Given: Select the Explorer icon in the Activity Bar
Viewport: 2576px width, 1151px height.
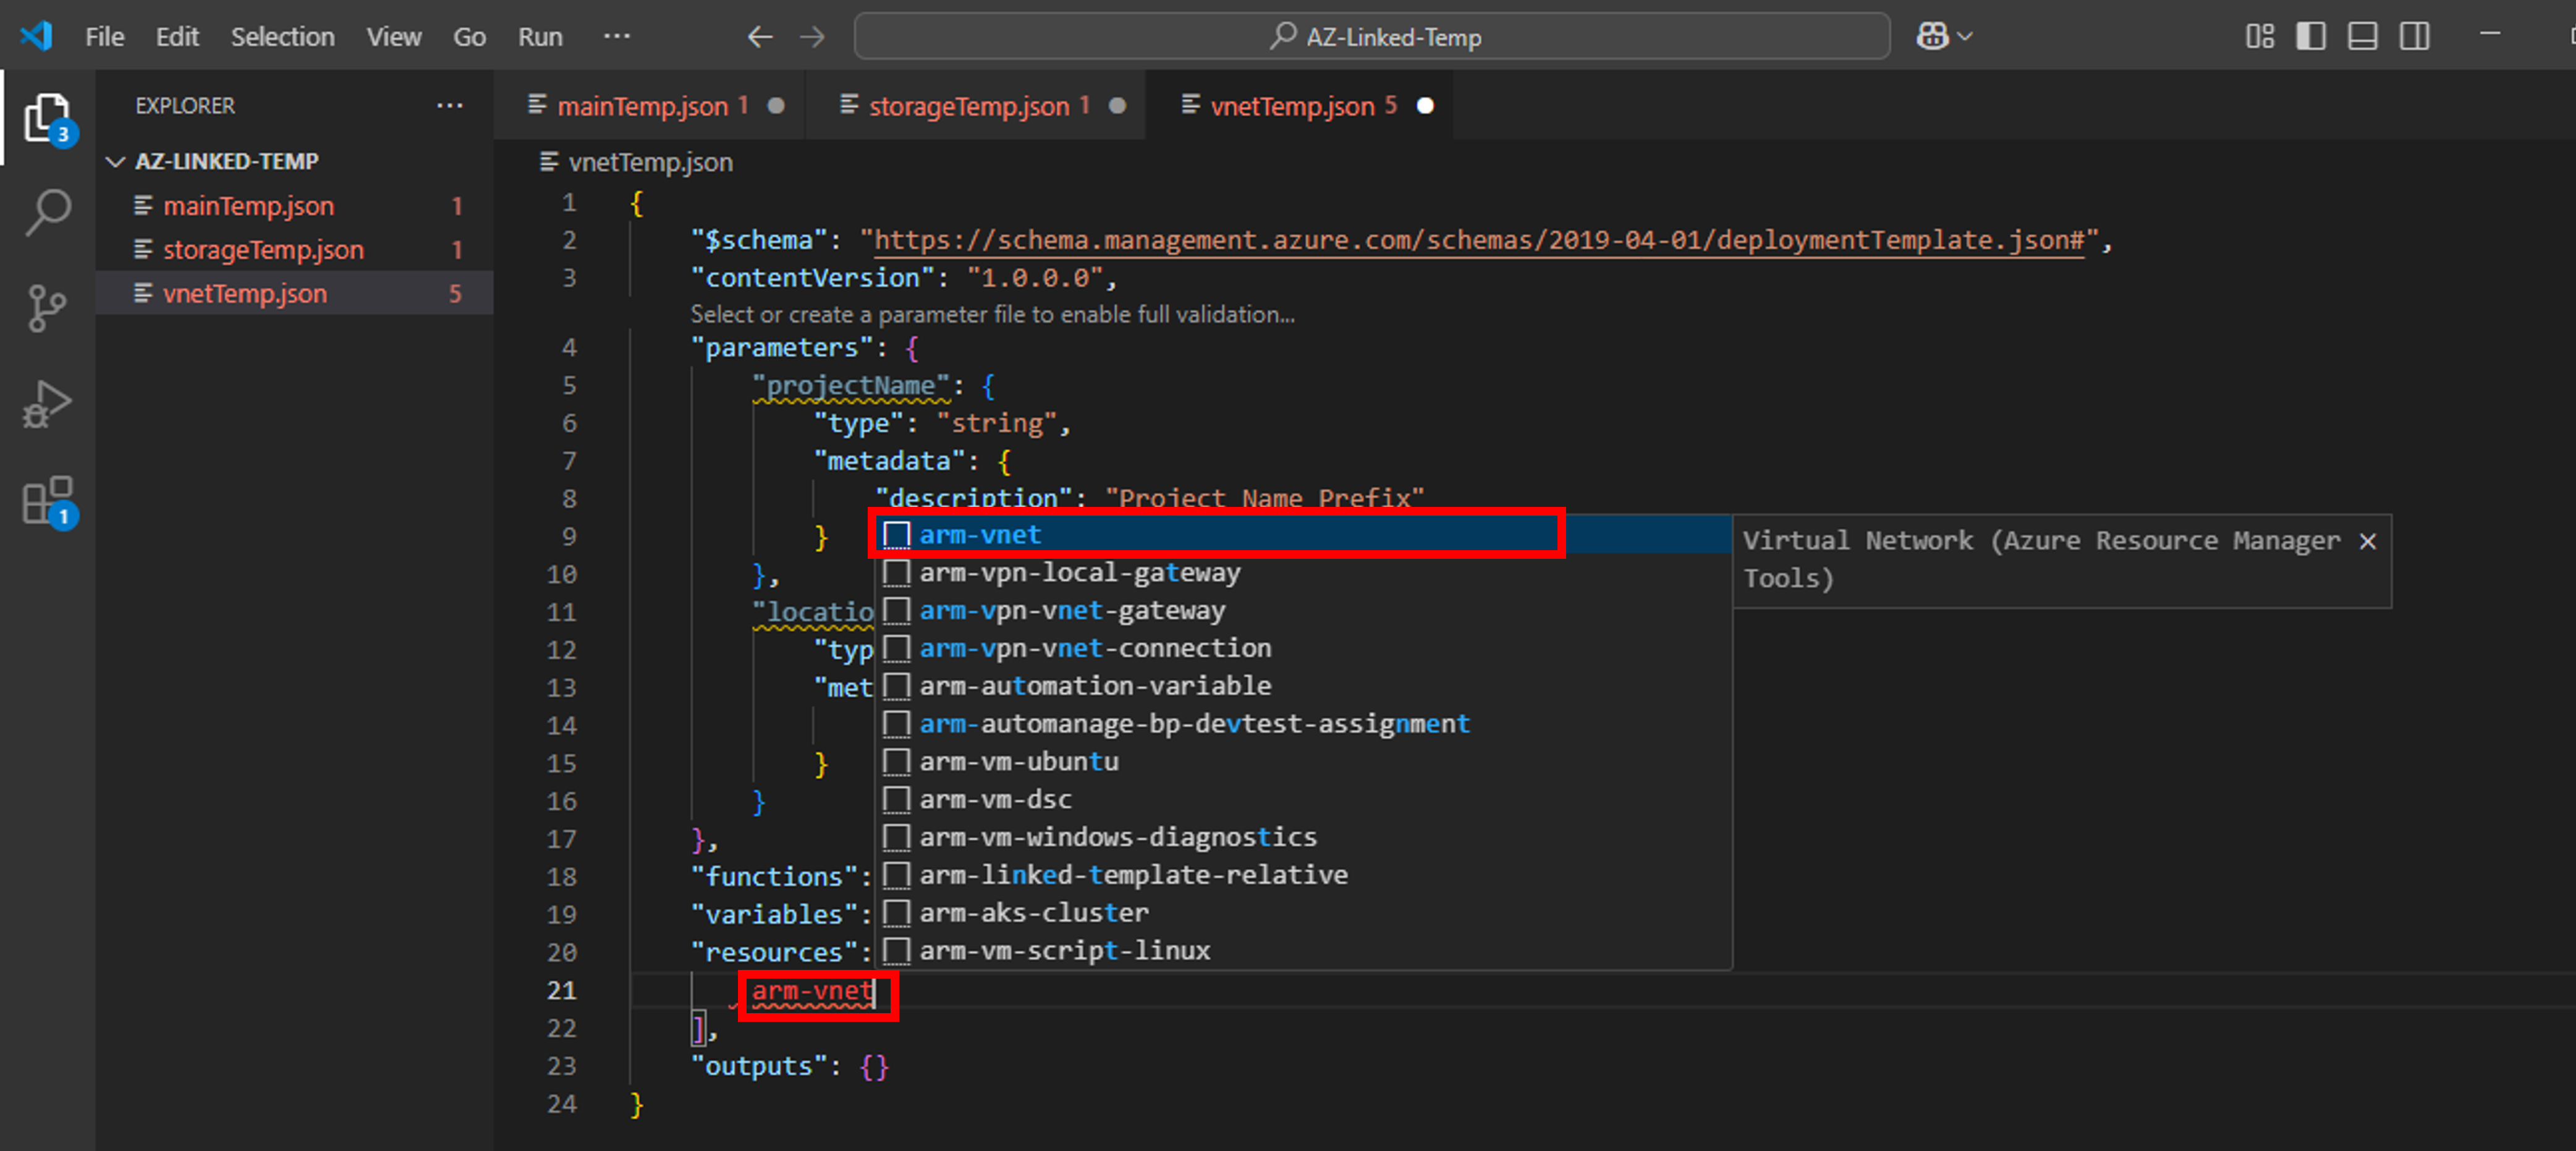Looking at the screenshot, I should pos(47,117).
